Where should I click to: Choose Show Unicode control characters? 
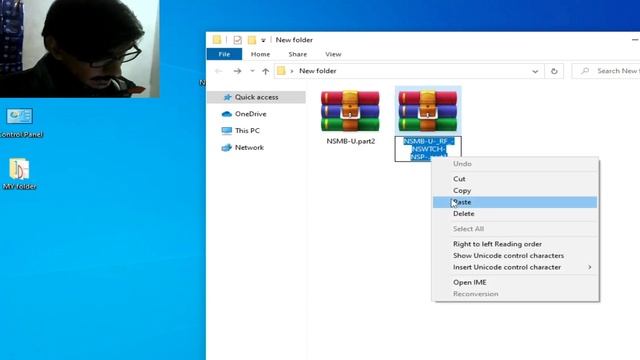515,256
